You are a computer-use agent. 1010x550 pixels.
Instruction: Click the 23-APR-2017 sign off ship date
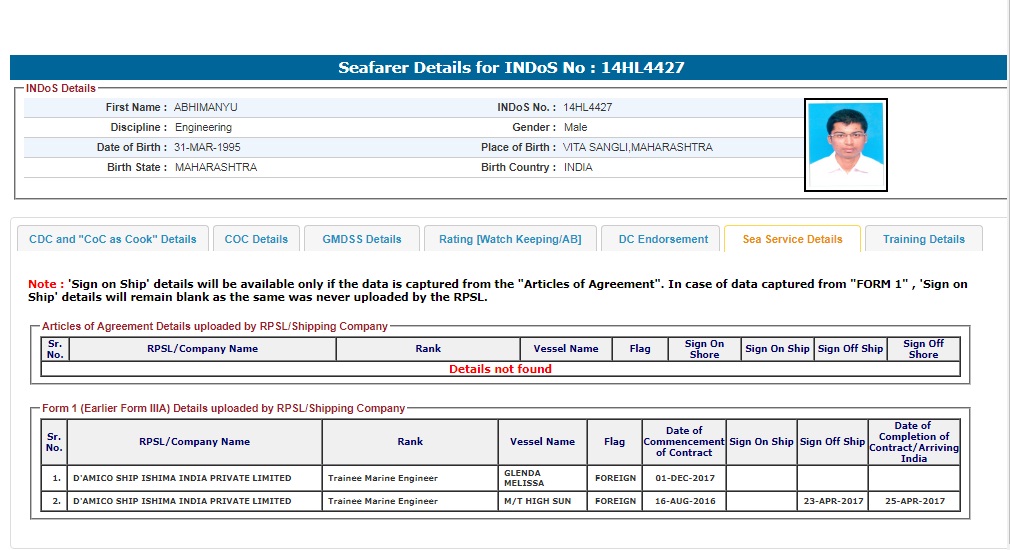832,501
